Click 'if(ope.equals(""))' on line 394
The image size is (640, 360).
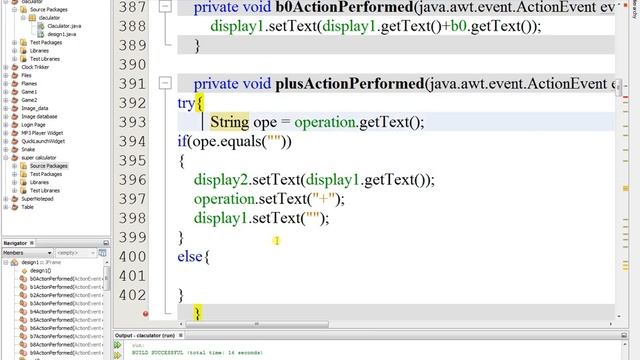(x=235, y=141)
